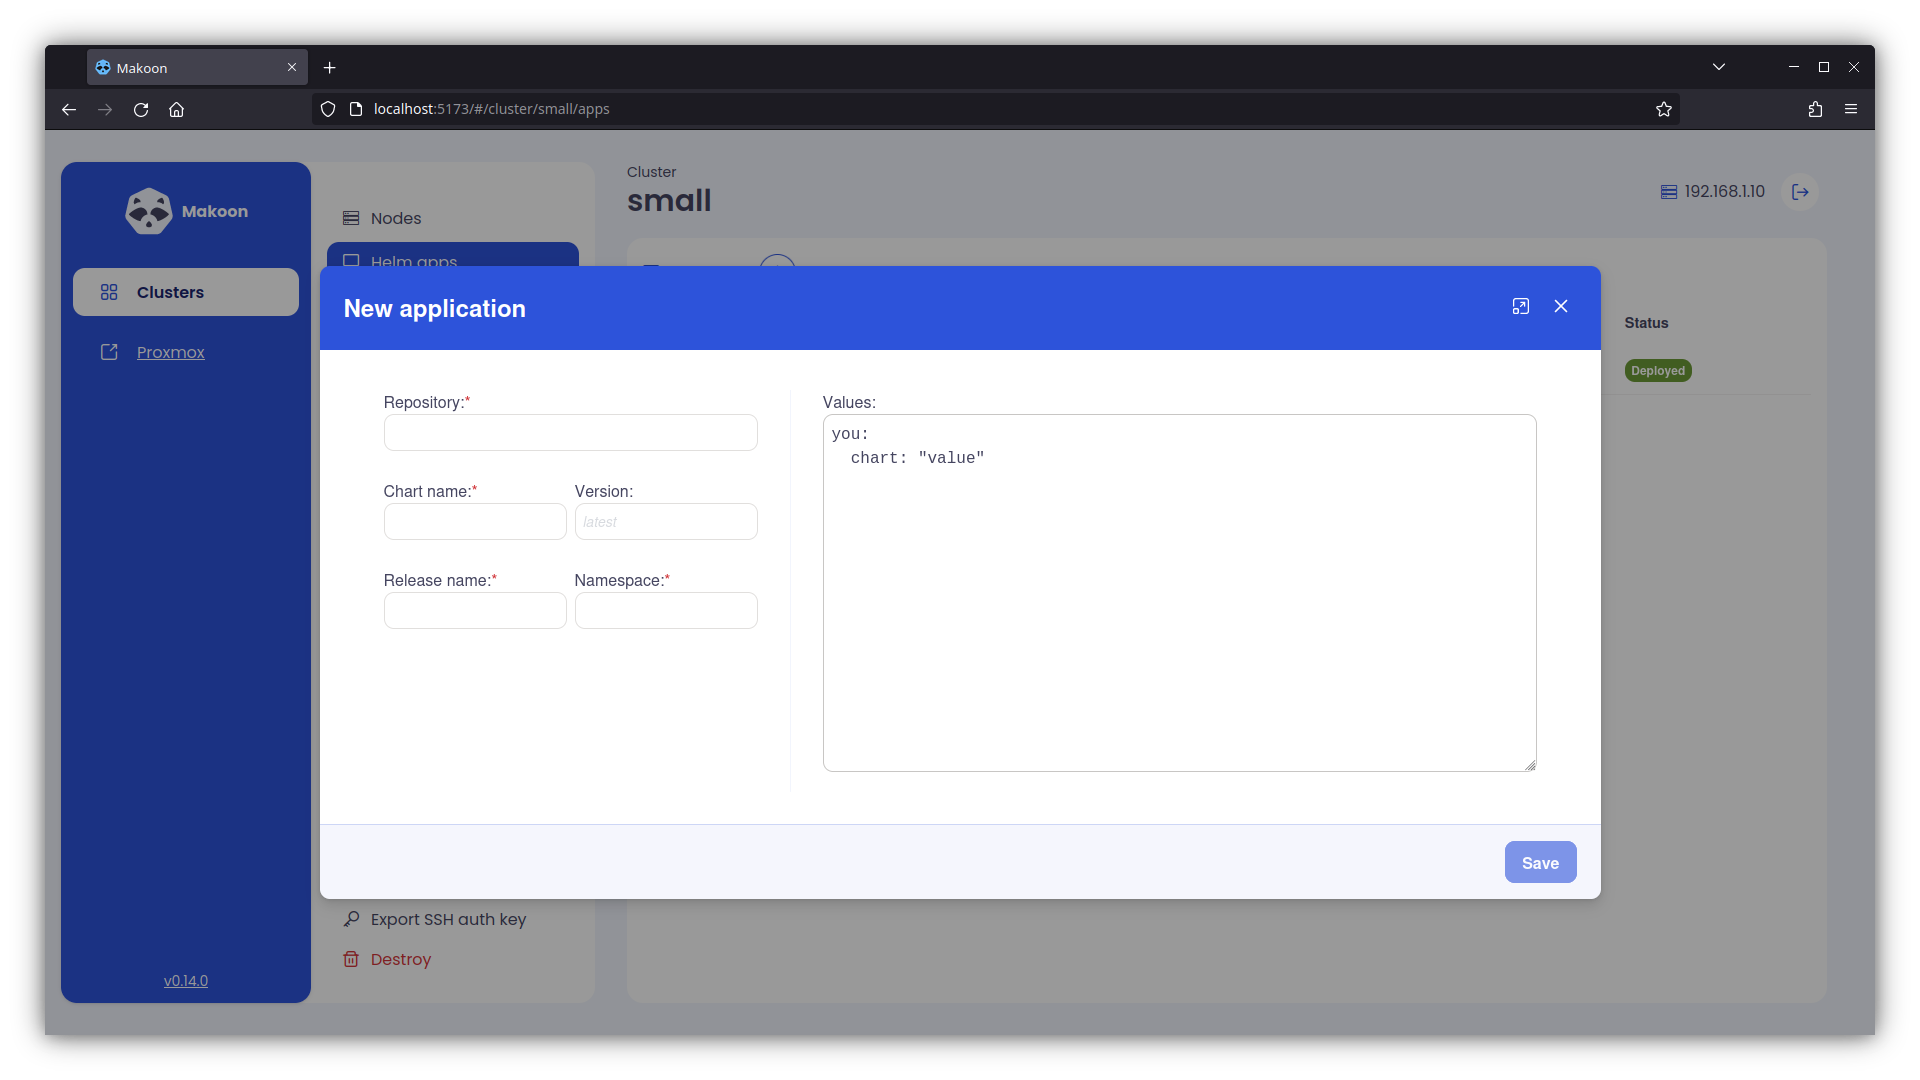Click the Destroy trash icon
The image size is (1920, 1080).
[x=351, y=959]
